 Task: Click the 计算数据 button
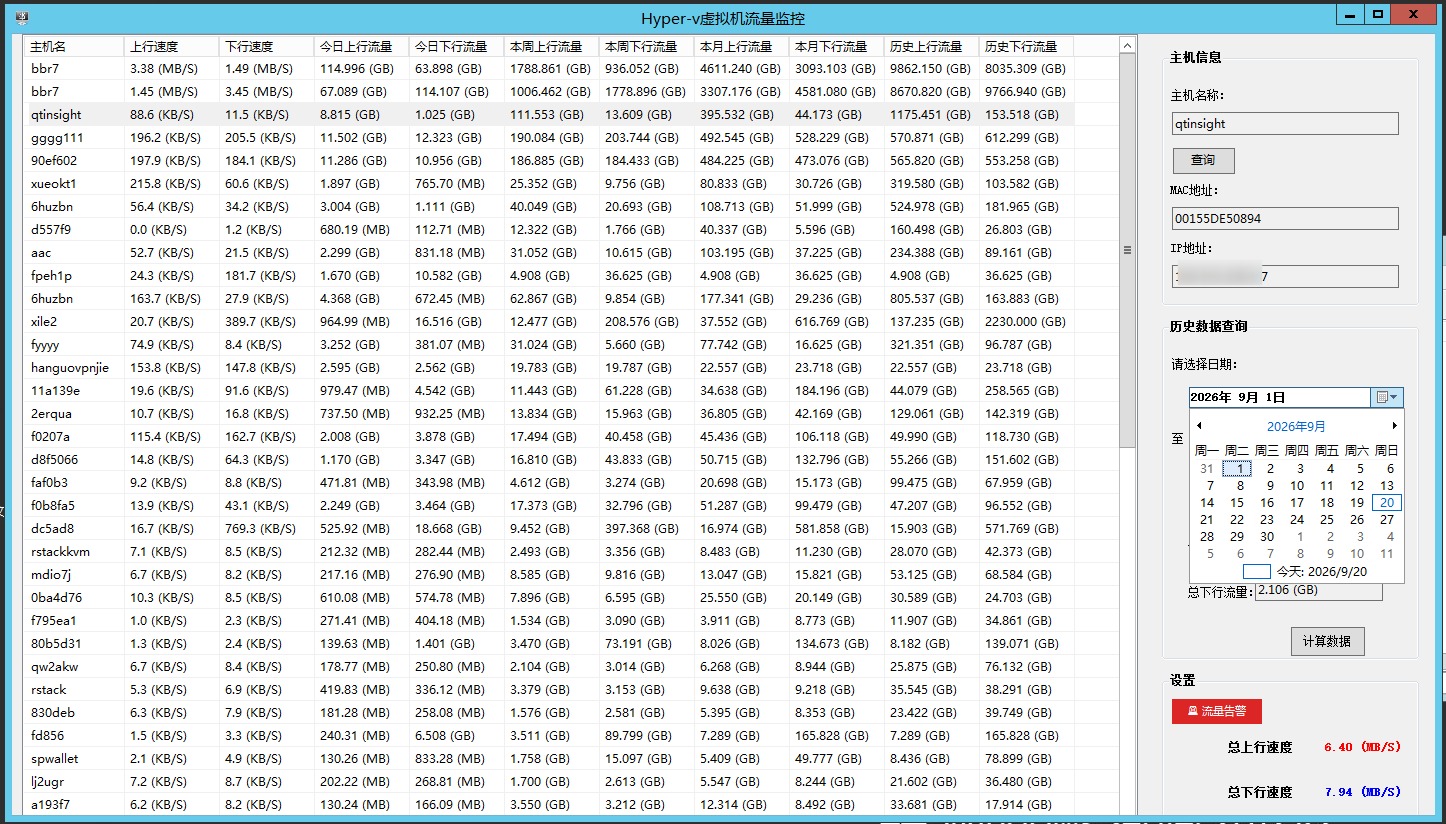pyautogui.click(x=1327, y=641)
